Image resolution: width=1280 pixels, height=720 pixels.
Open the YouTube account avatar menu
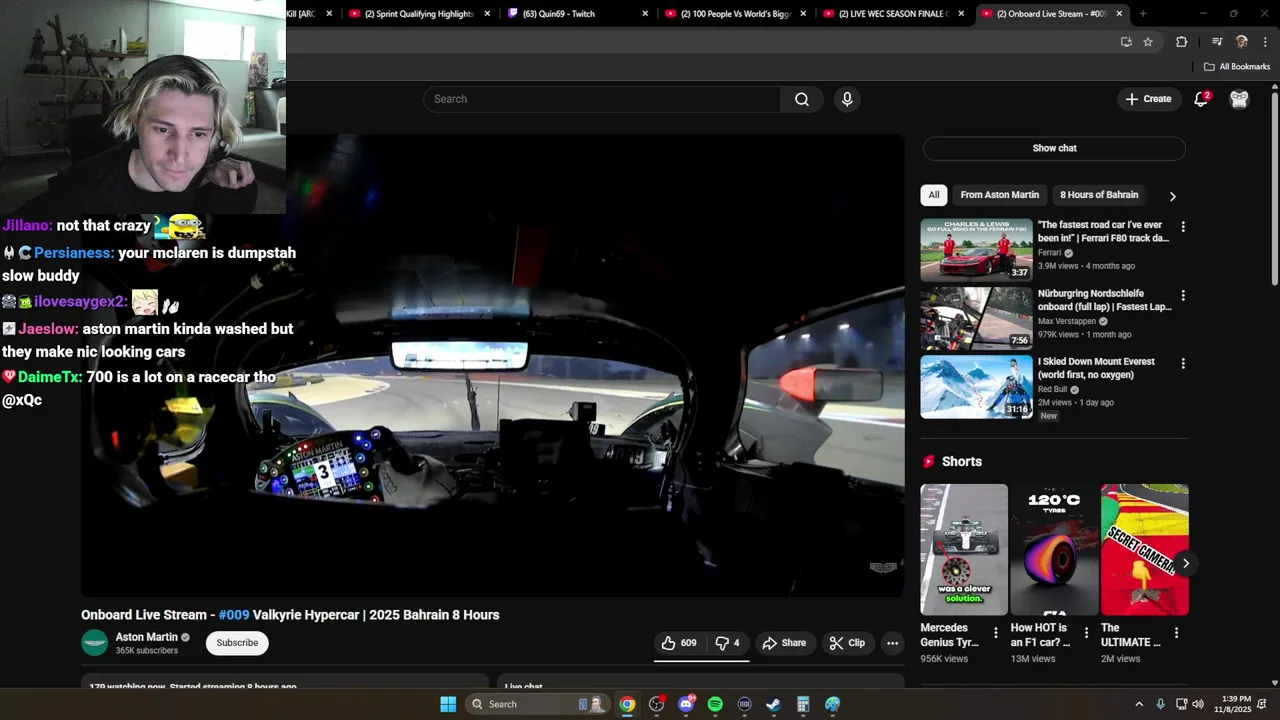pos(1239,99)
